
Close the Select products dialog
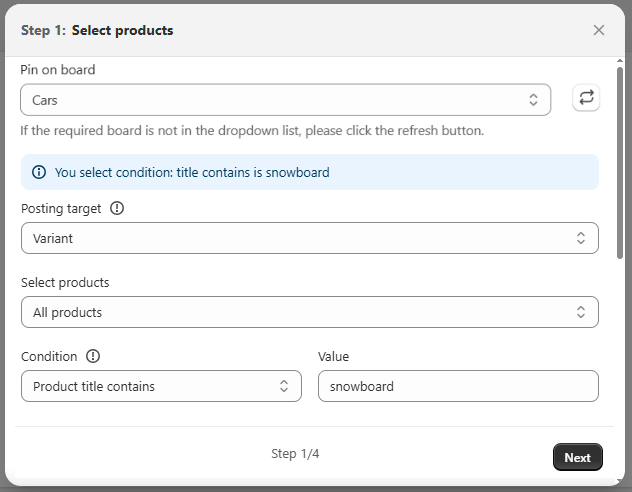click(599, 30)
